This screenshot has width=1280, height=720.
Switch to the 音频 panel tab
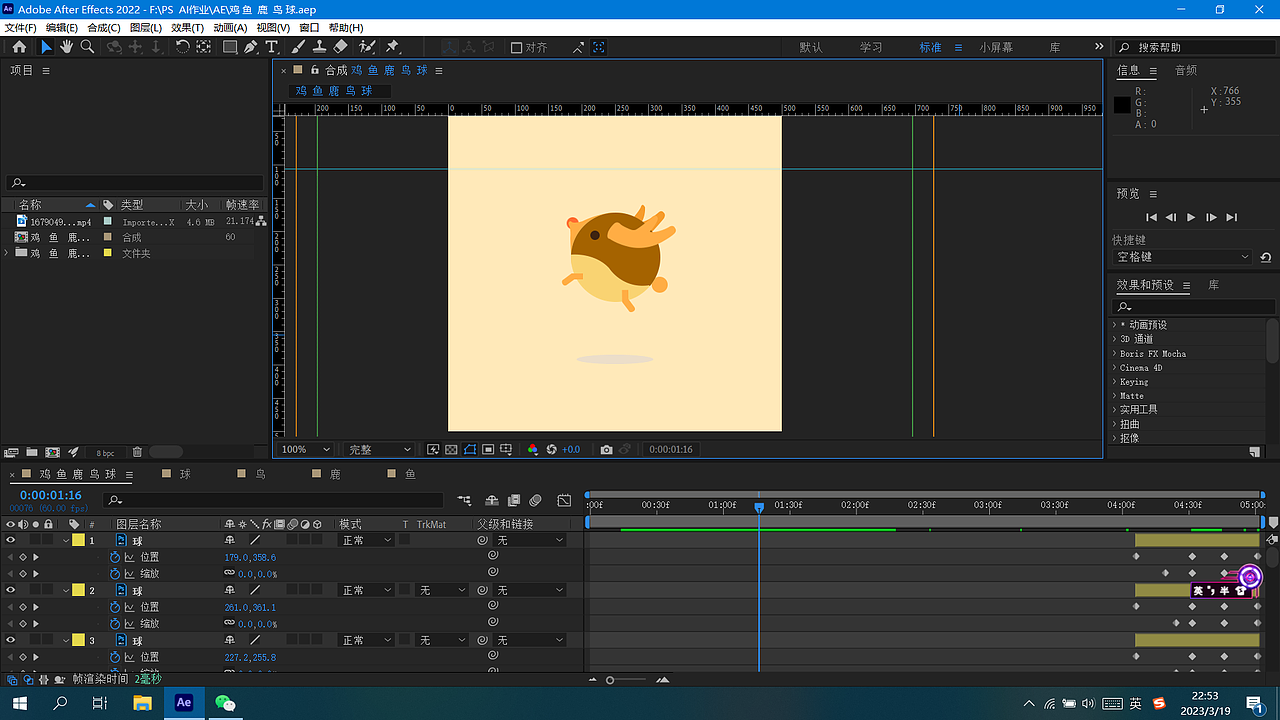(1186, 70)
